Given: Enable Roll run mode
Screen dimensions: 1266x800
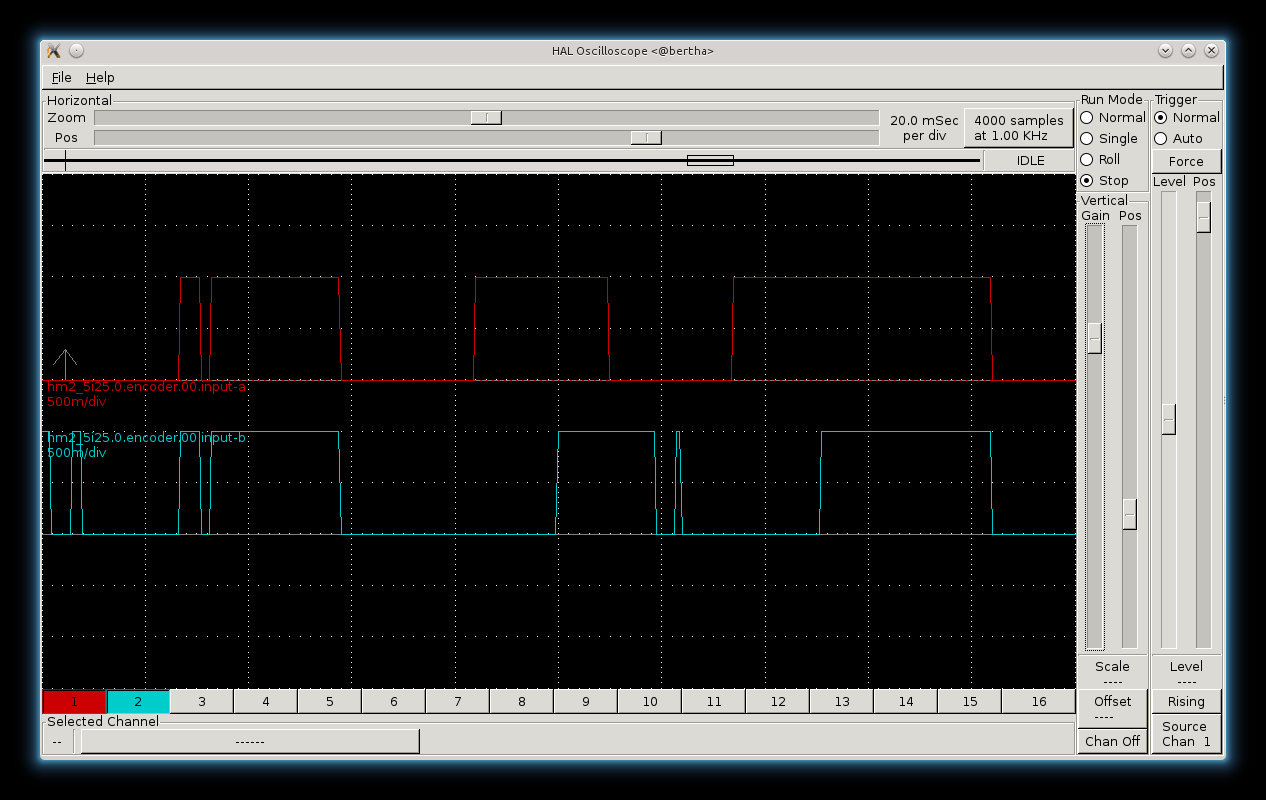Looking at the screenshot, I should (1087, 160).
